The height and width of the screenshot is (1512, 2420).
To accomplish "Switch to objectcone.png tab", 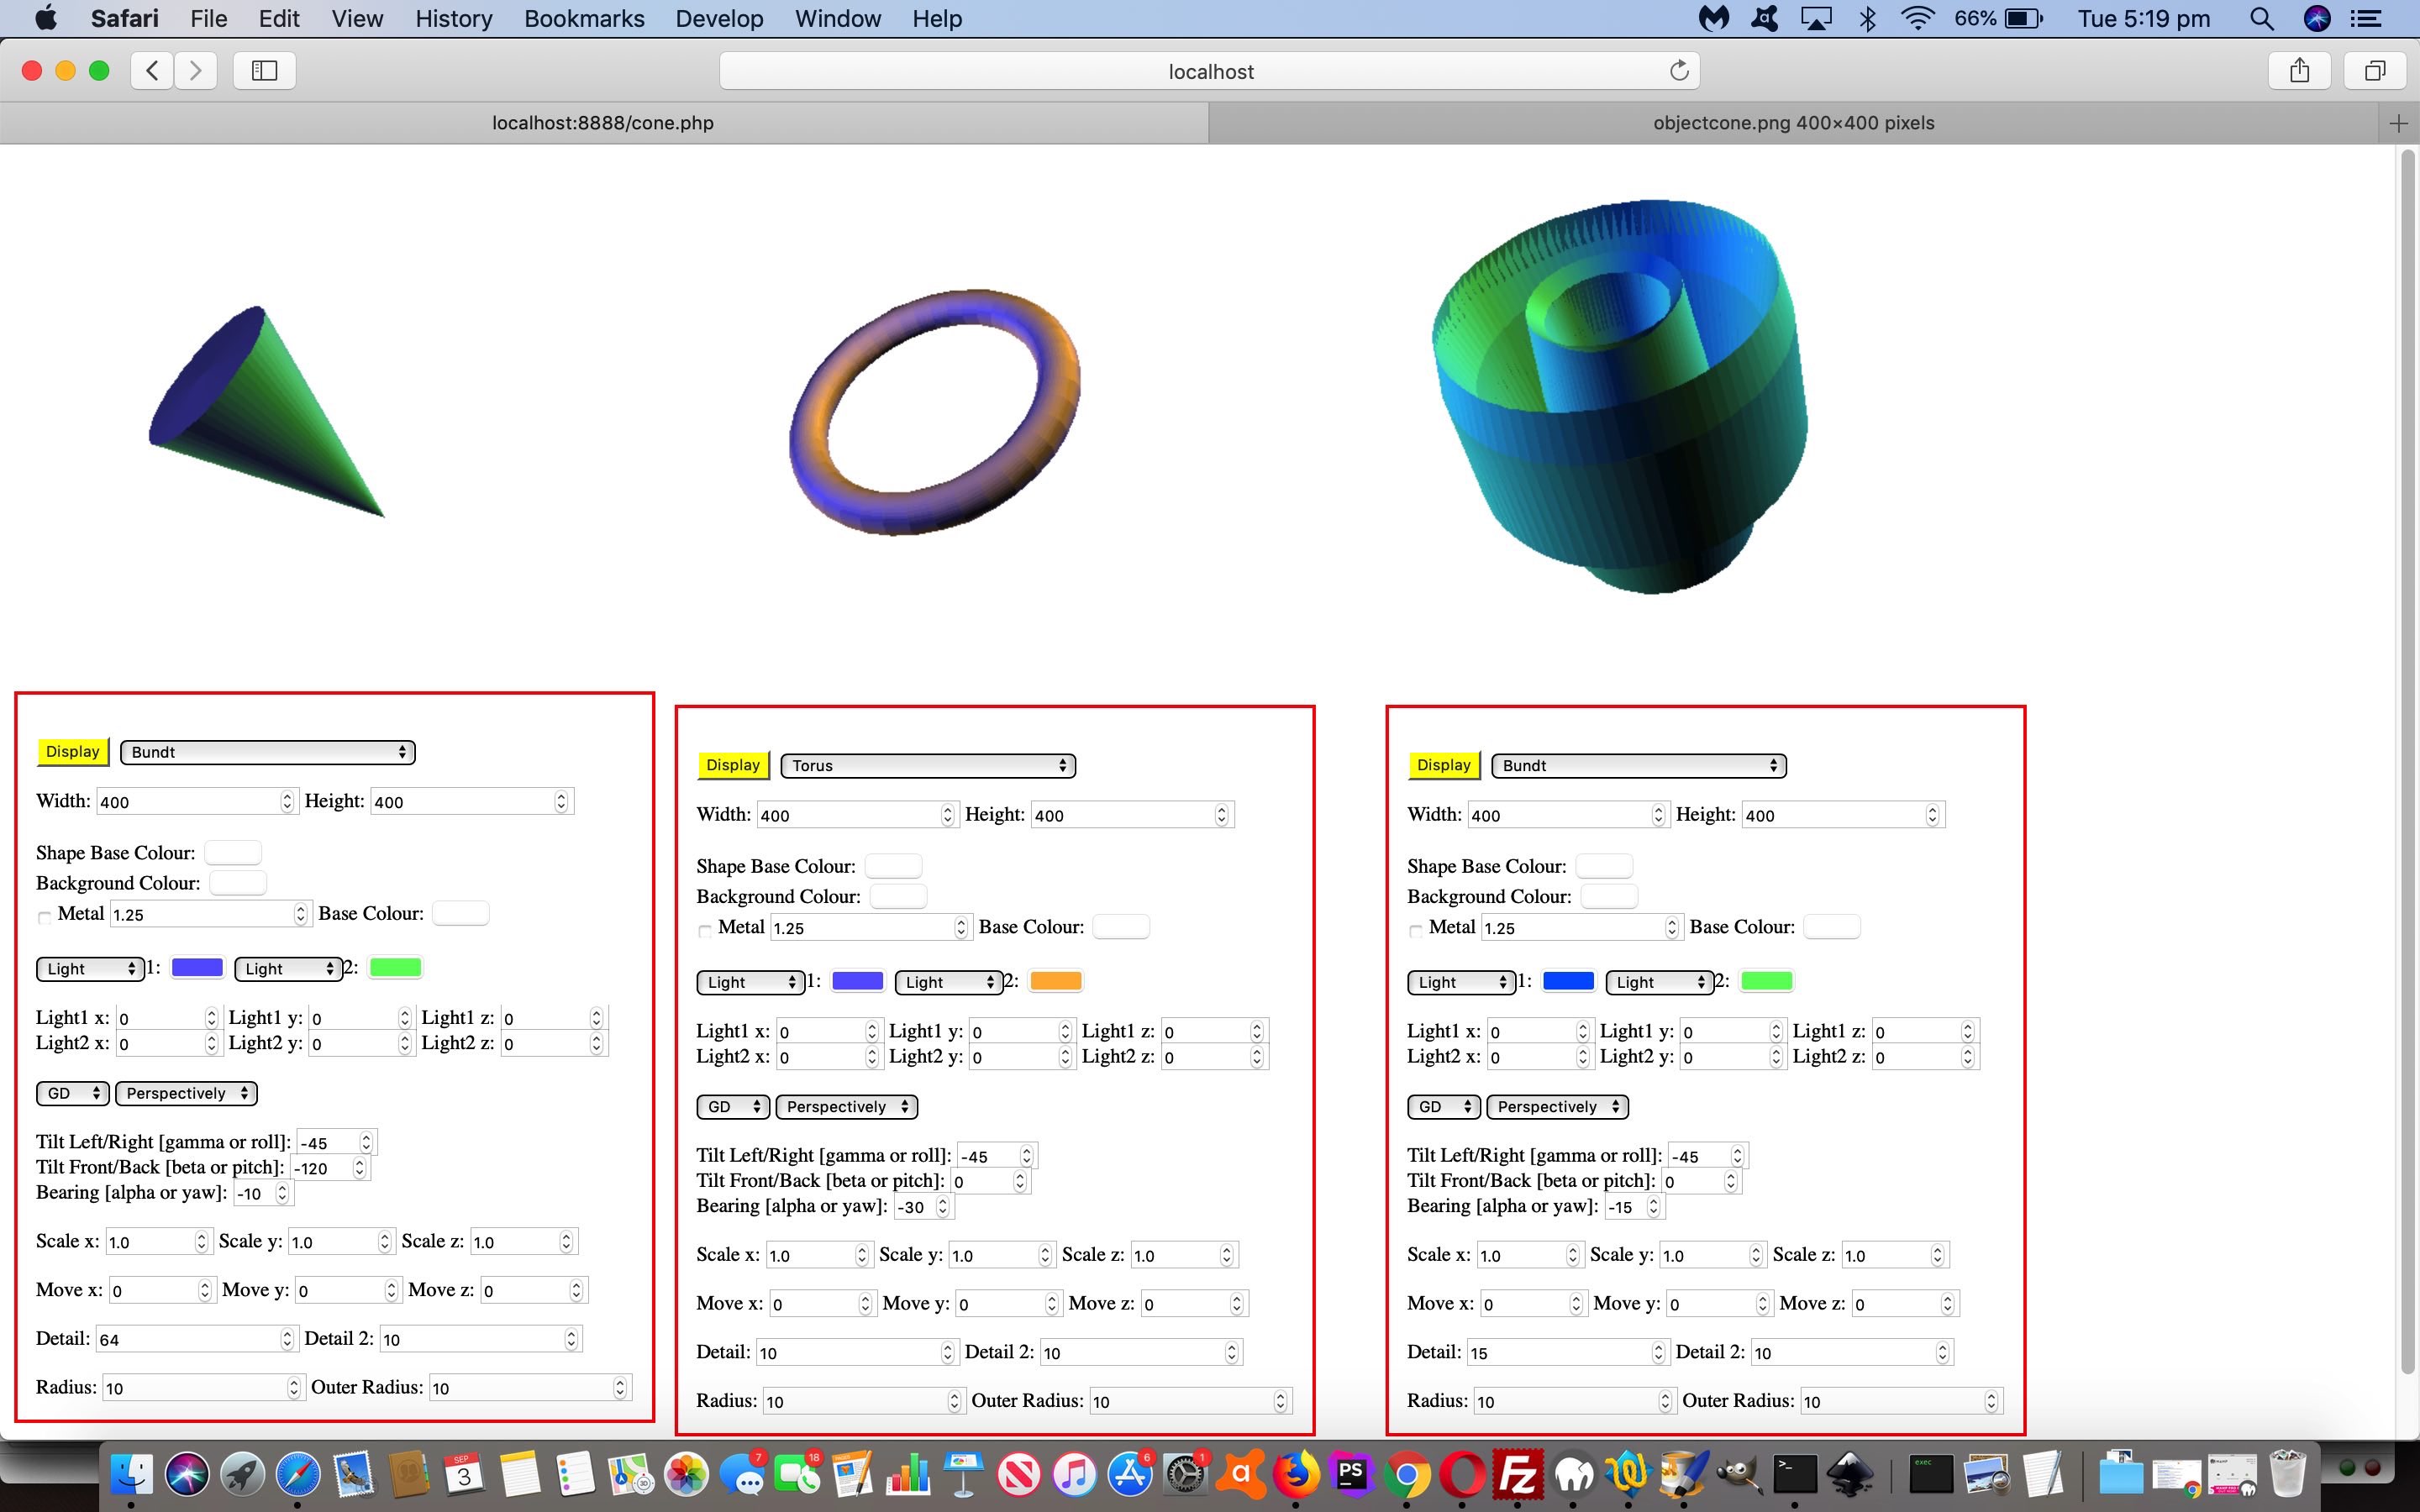I will point(1793,123).
